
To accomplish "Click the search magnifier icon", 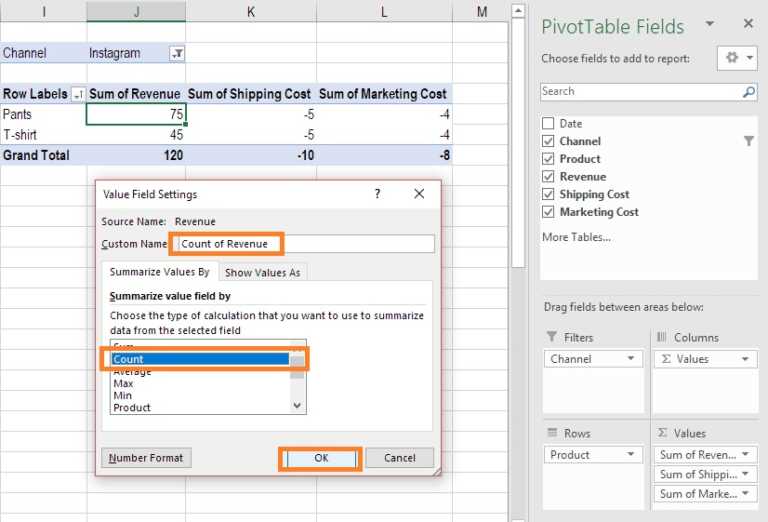I will (x=749, y=92).
